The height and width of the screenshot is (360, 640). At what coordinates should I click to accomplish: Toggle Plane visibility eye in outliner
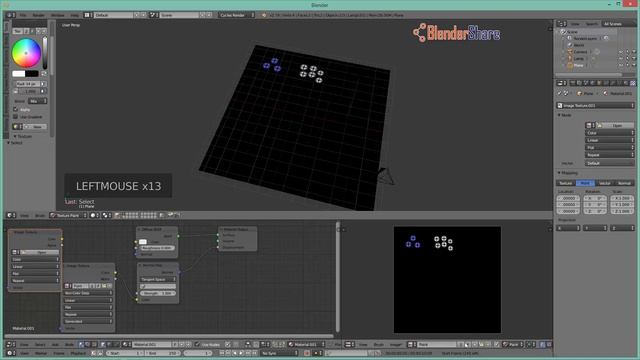621,65
